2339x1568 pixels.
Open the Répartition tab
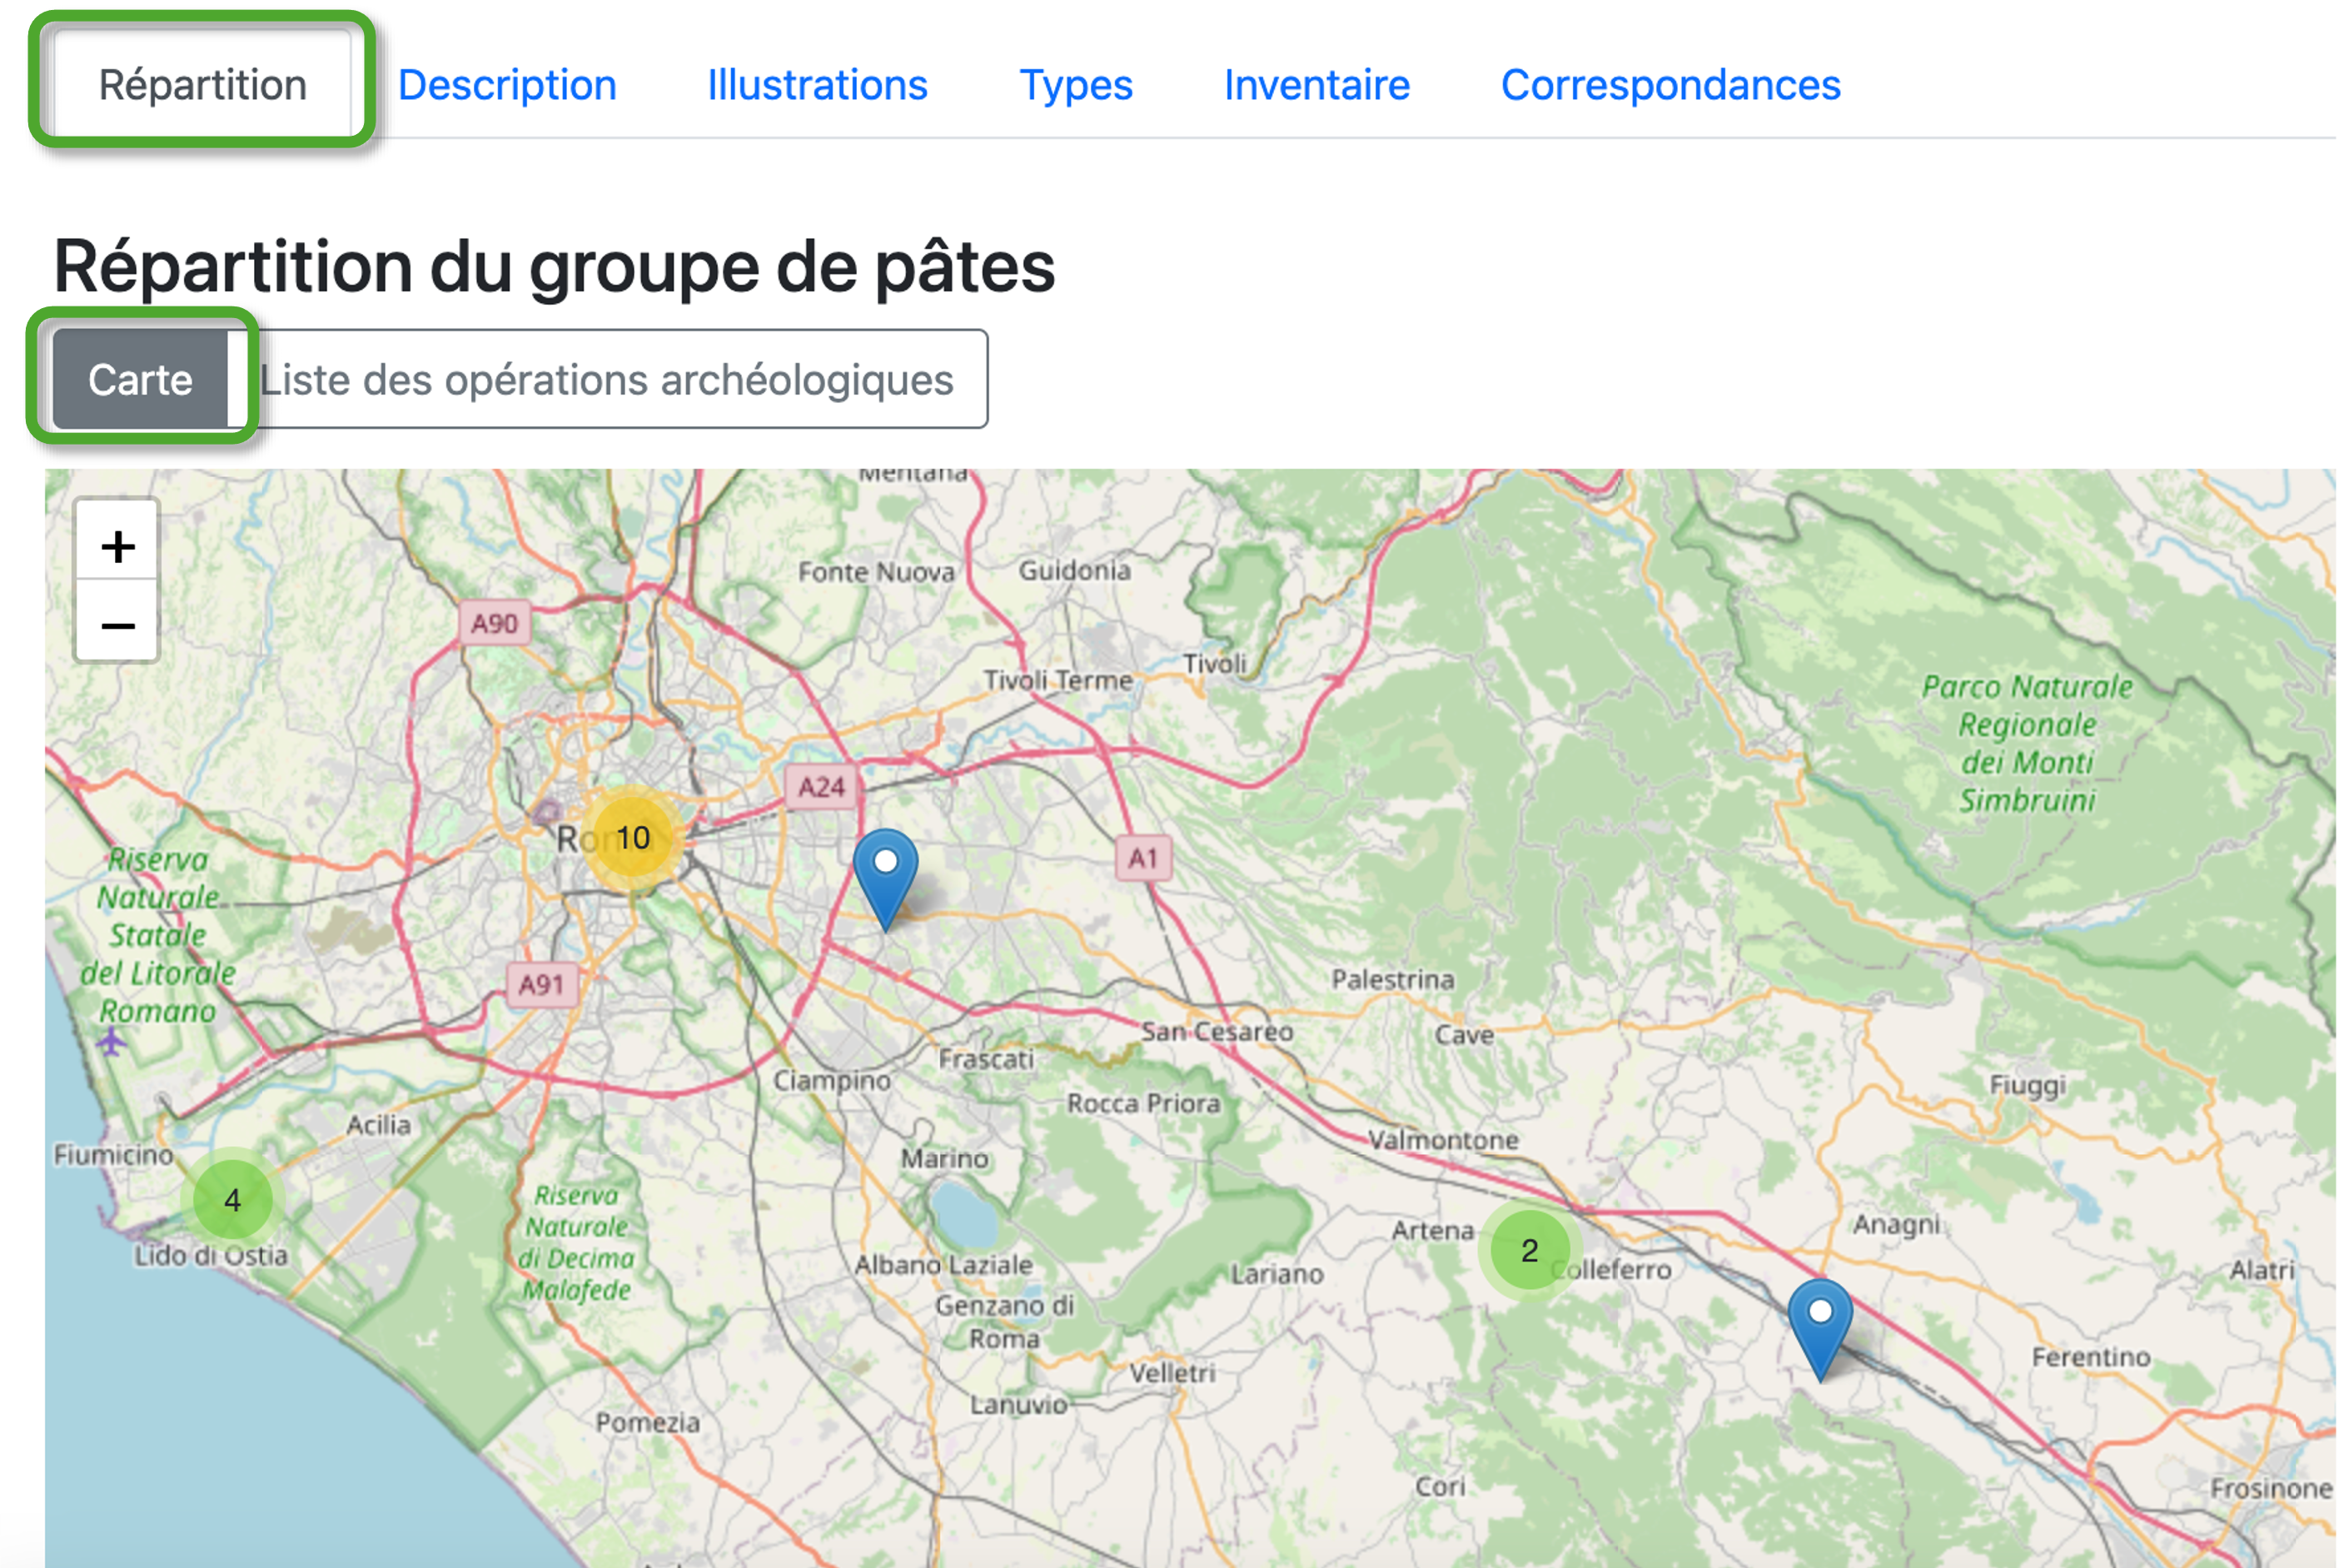[x=202, y=85]
